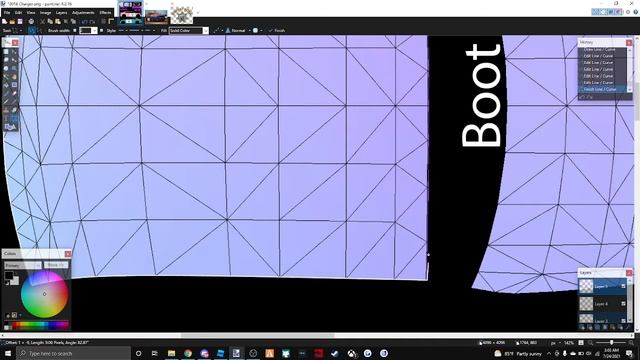Open the Primary color selector dropdown
This screenshot has width=640, height=360.
23,265
